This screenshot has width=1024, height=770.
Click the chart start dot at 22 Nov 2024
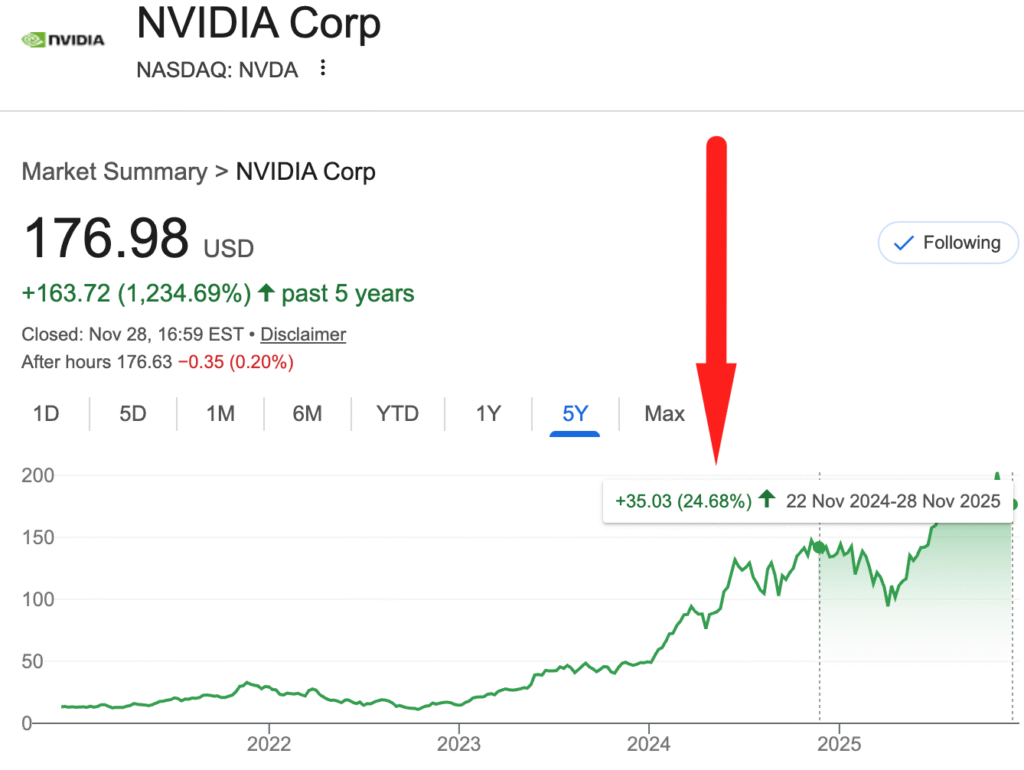819,547
